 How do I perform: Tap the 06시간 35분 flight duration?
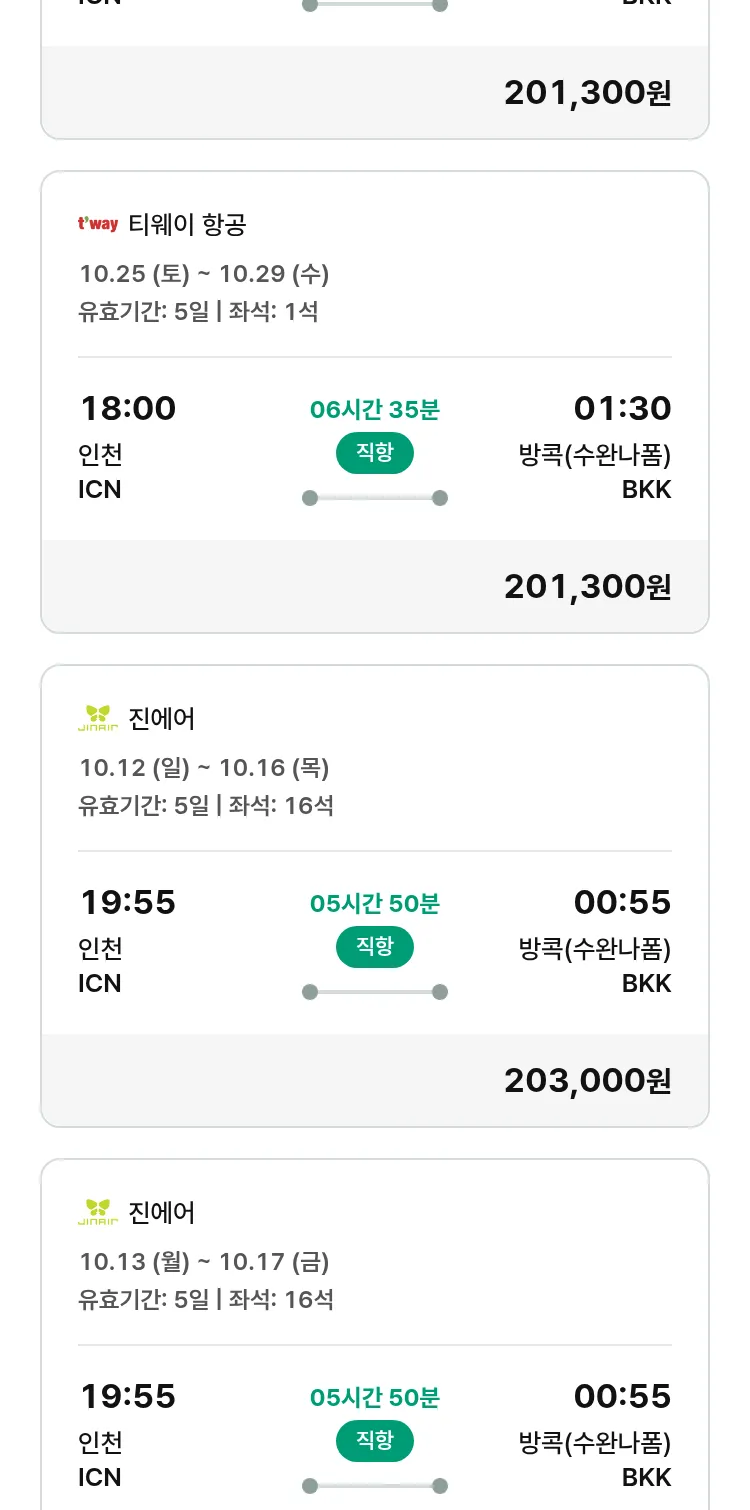[374, 409]
